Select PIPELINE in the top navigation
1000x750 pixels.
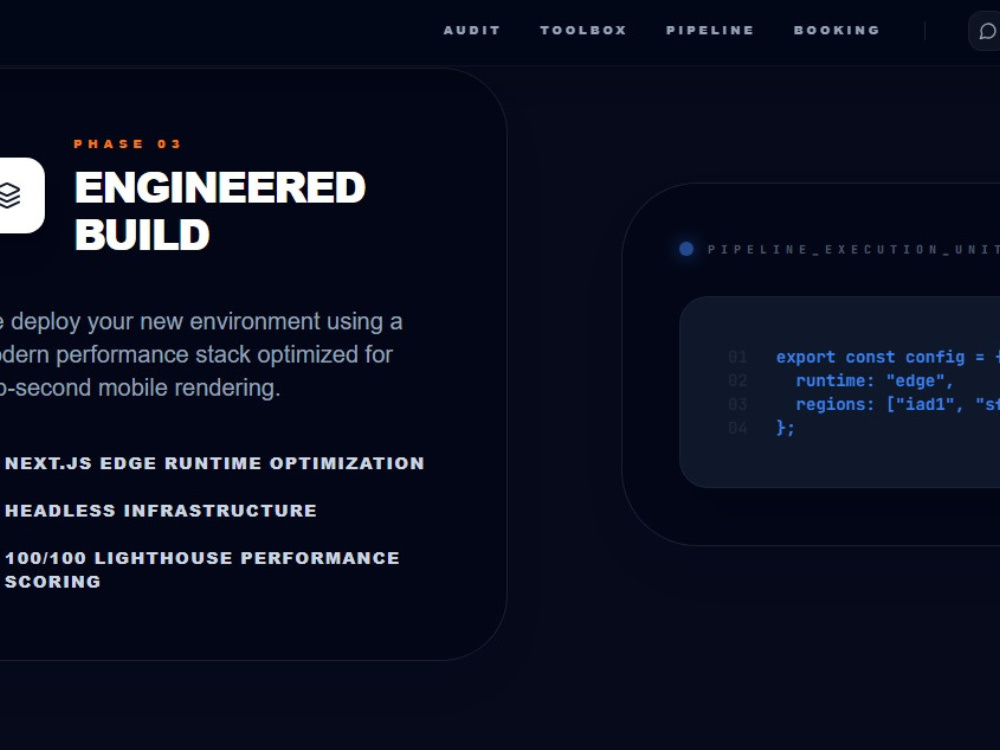click(710, 30)
